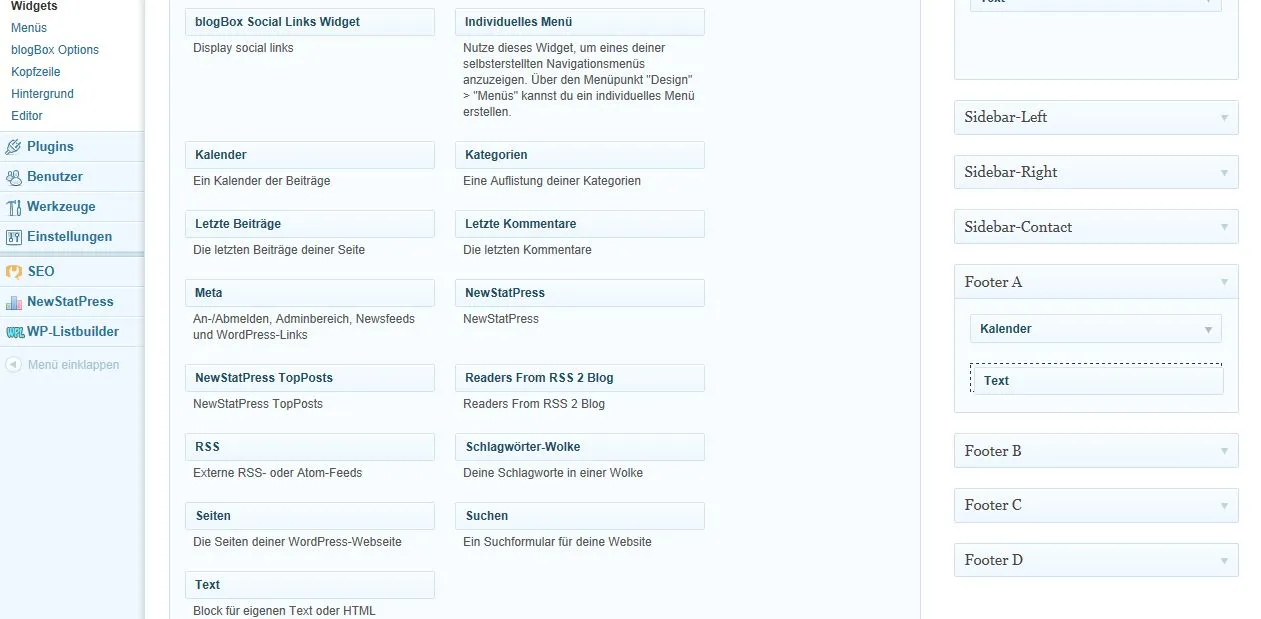Open Menüs in the Design submenu
1261x619 pixels.
29,28
